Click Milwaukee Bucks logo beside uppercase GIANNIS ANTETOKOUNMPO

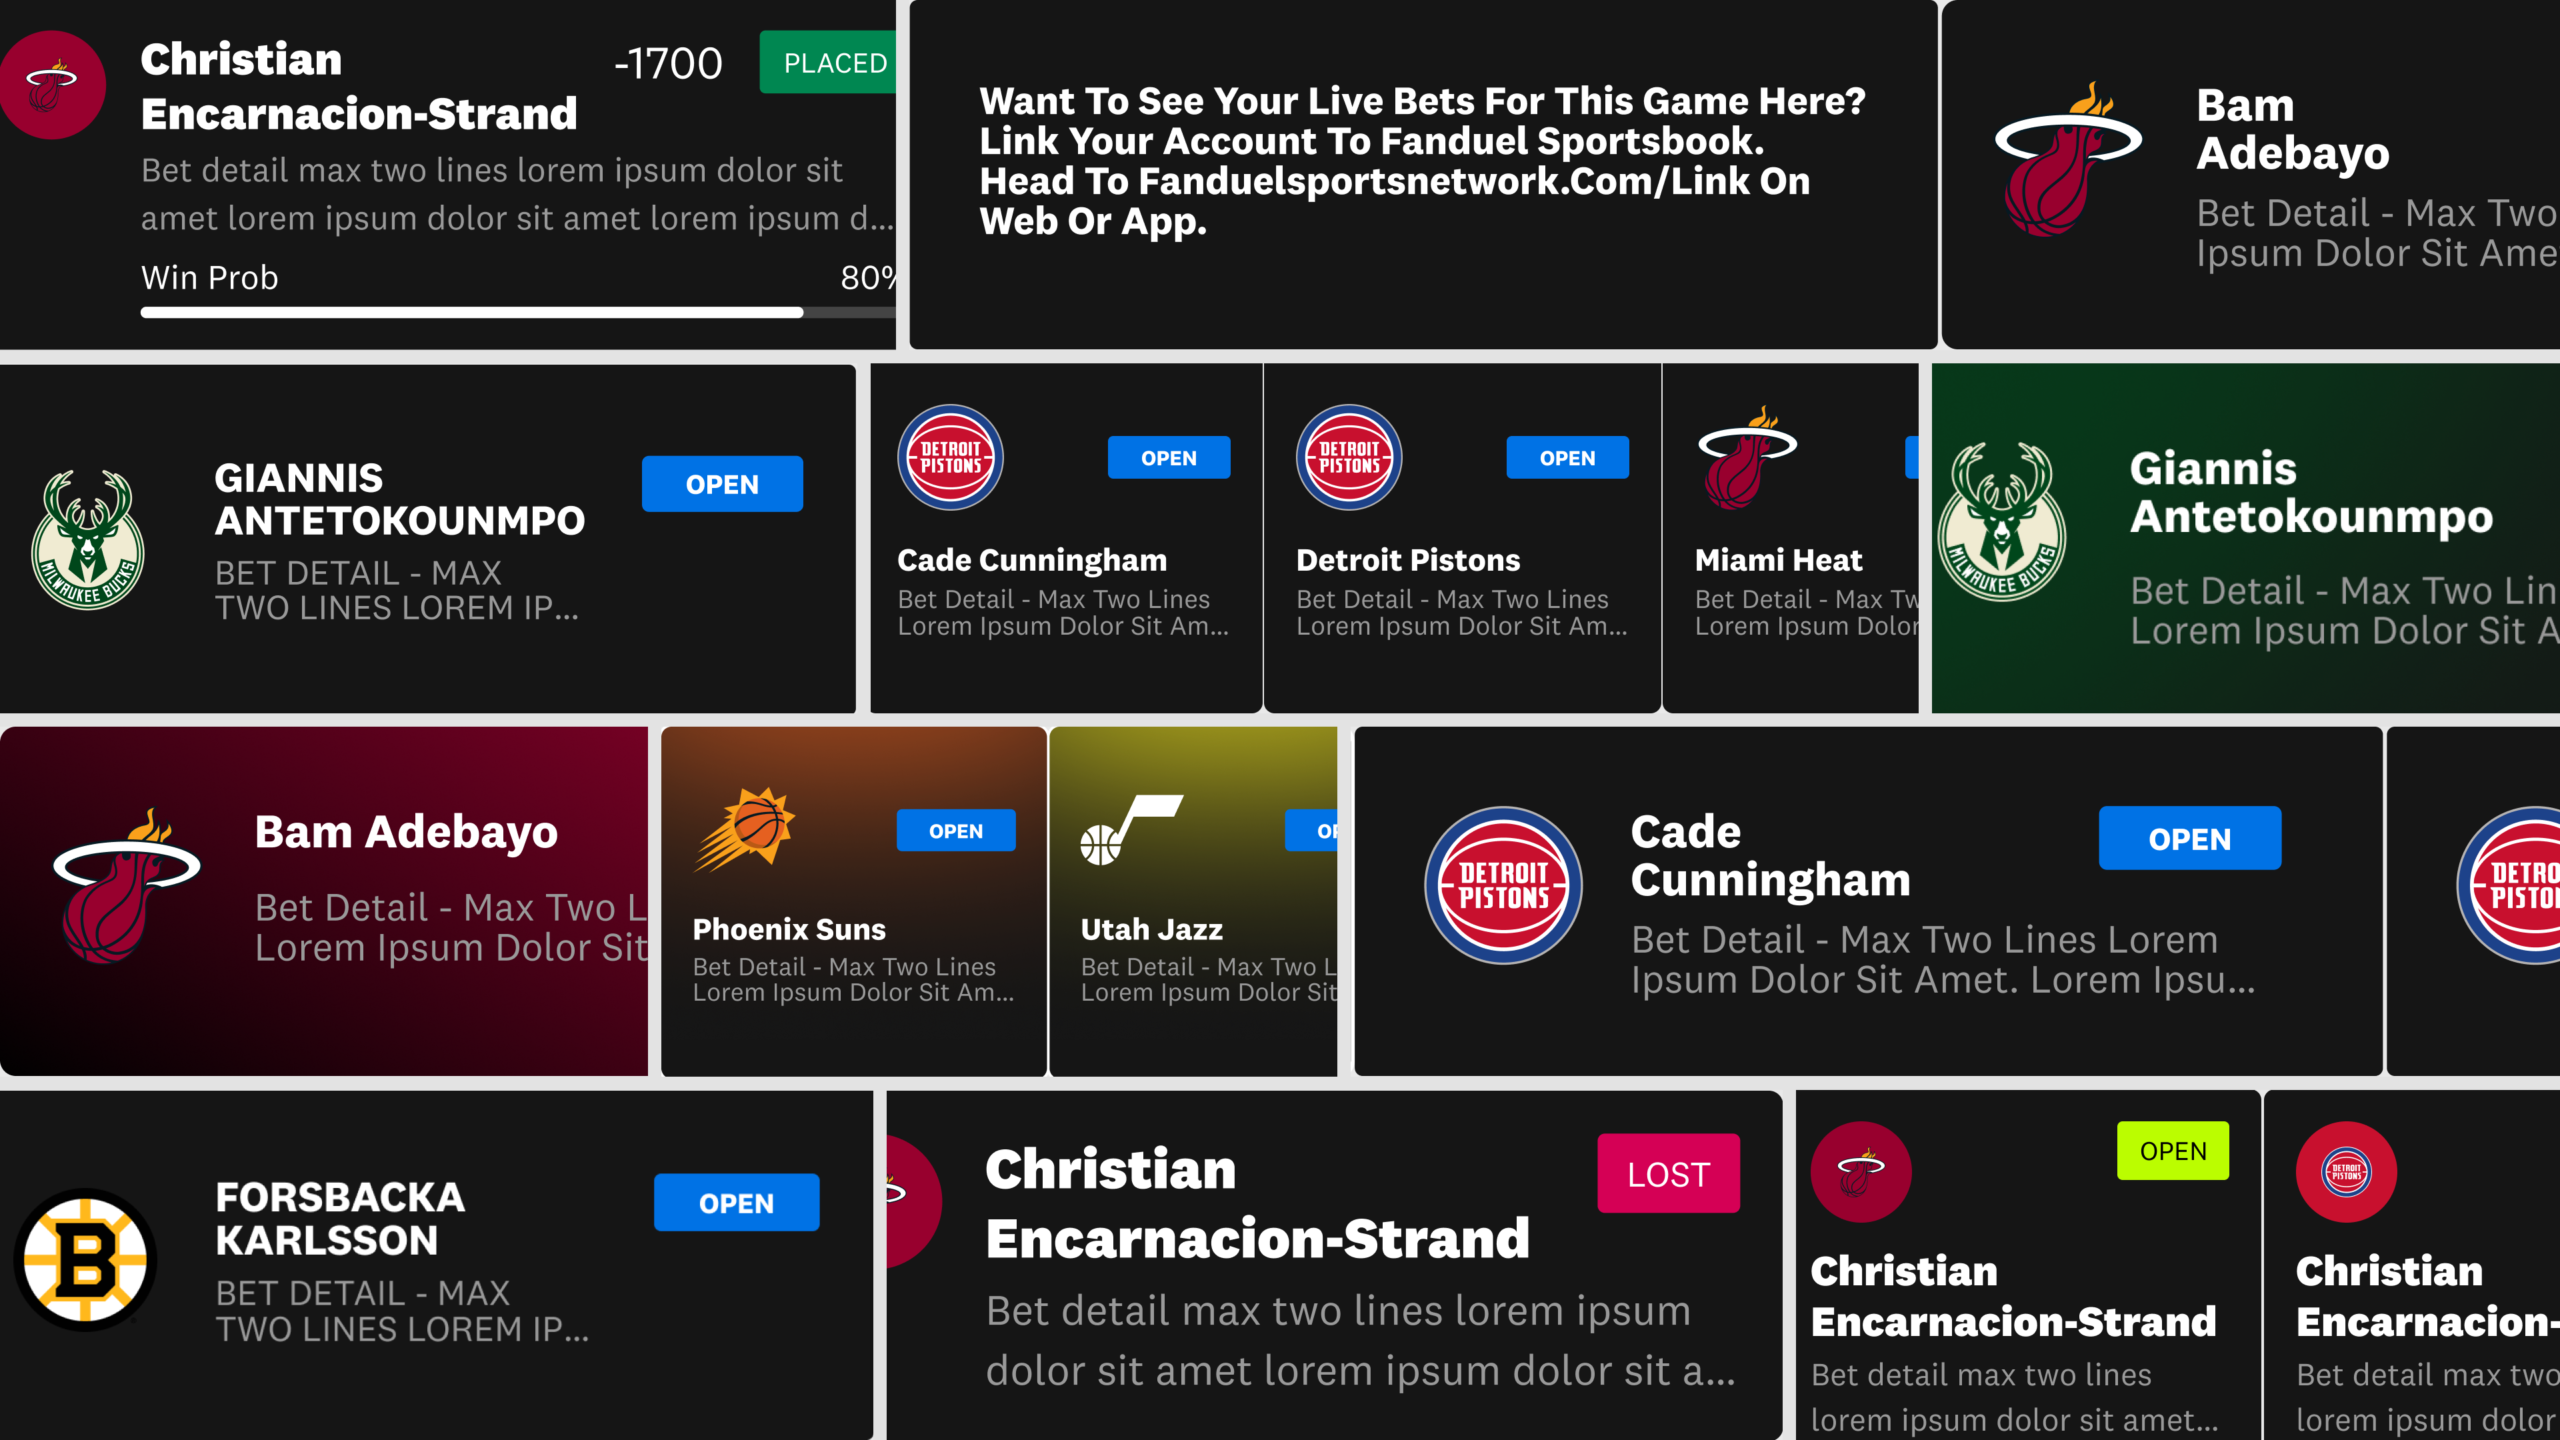coord(88,540)
